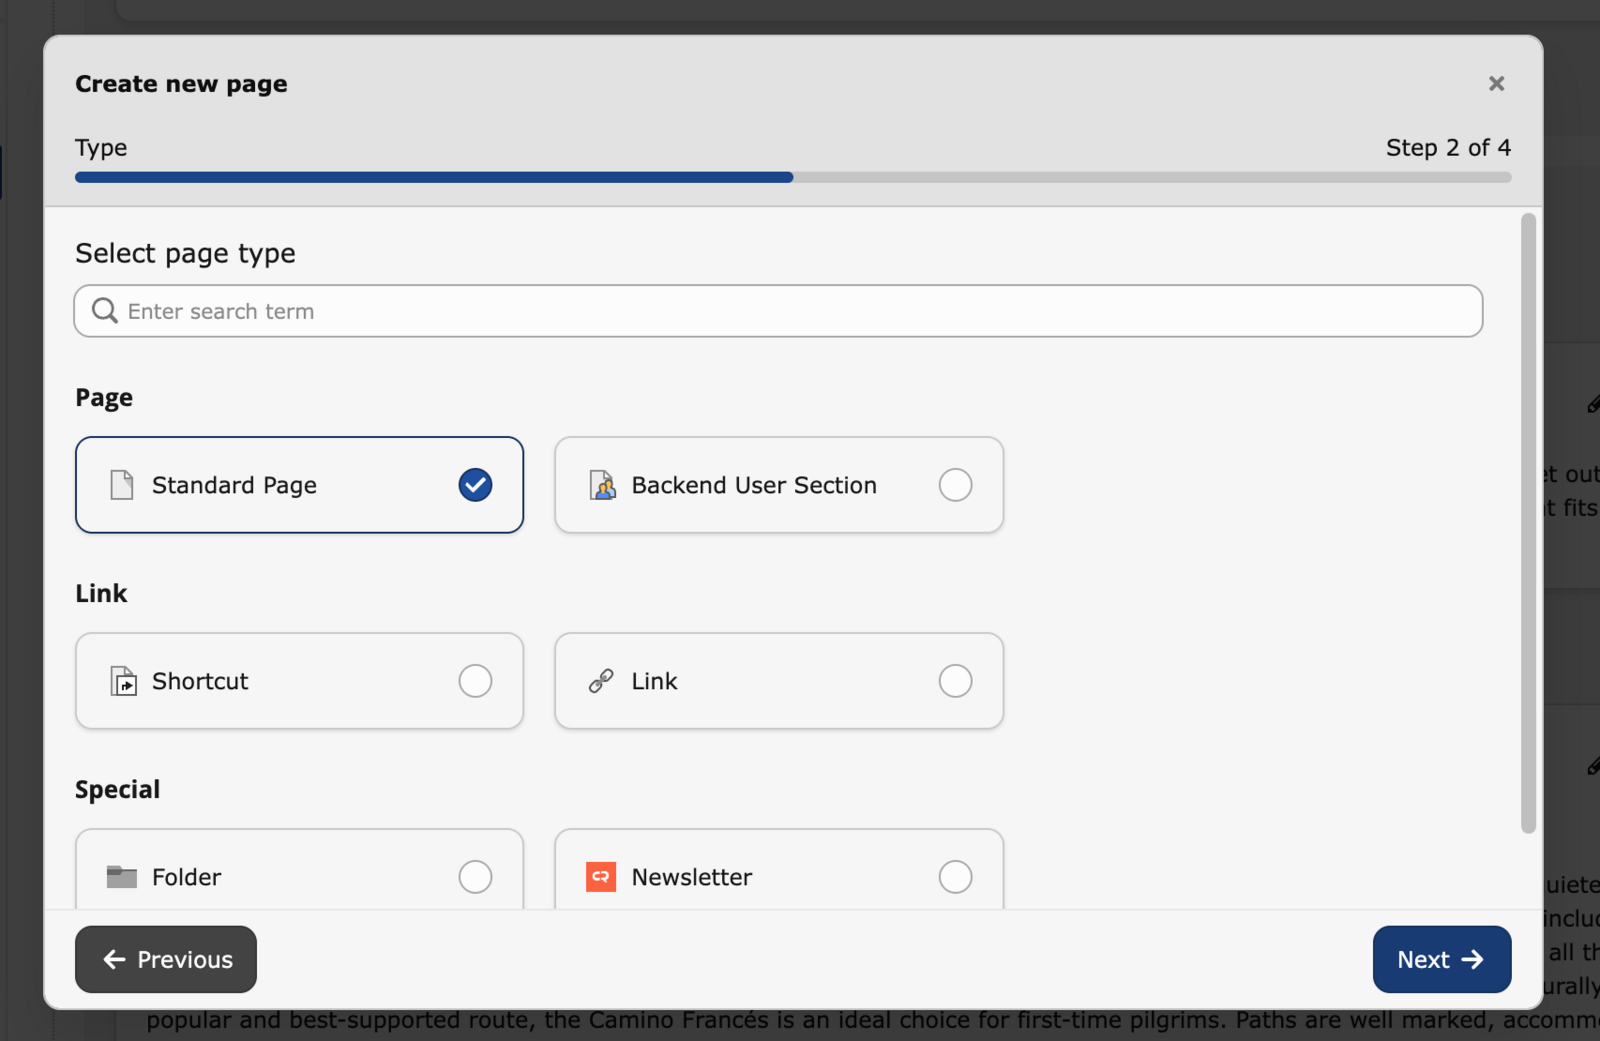Click the dialog's vertical scrollbar
The height and width of the screenshot is (1041, 1600).
[1527, 522]
